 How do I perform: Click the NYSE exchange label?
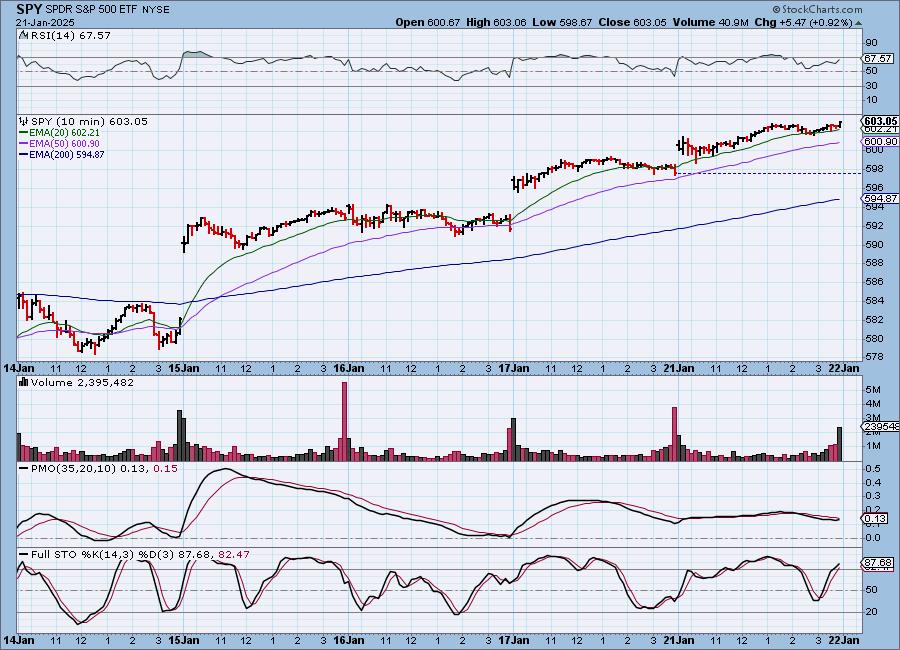156,10
